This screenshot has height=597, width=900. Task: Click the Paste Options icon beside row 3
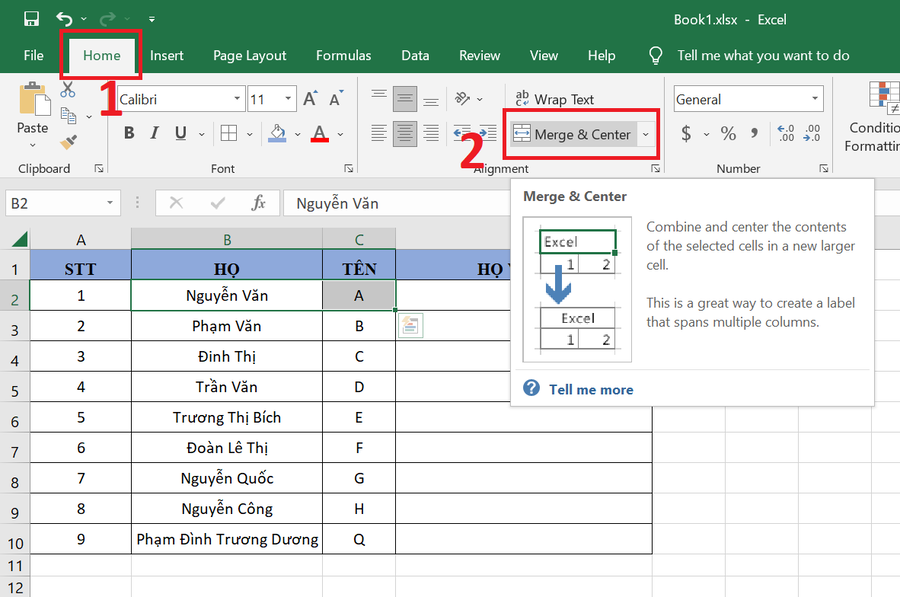pos(410,325)
